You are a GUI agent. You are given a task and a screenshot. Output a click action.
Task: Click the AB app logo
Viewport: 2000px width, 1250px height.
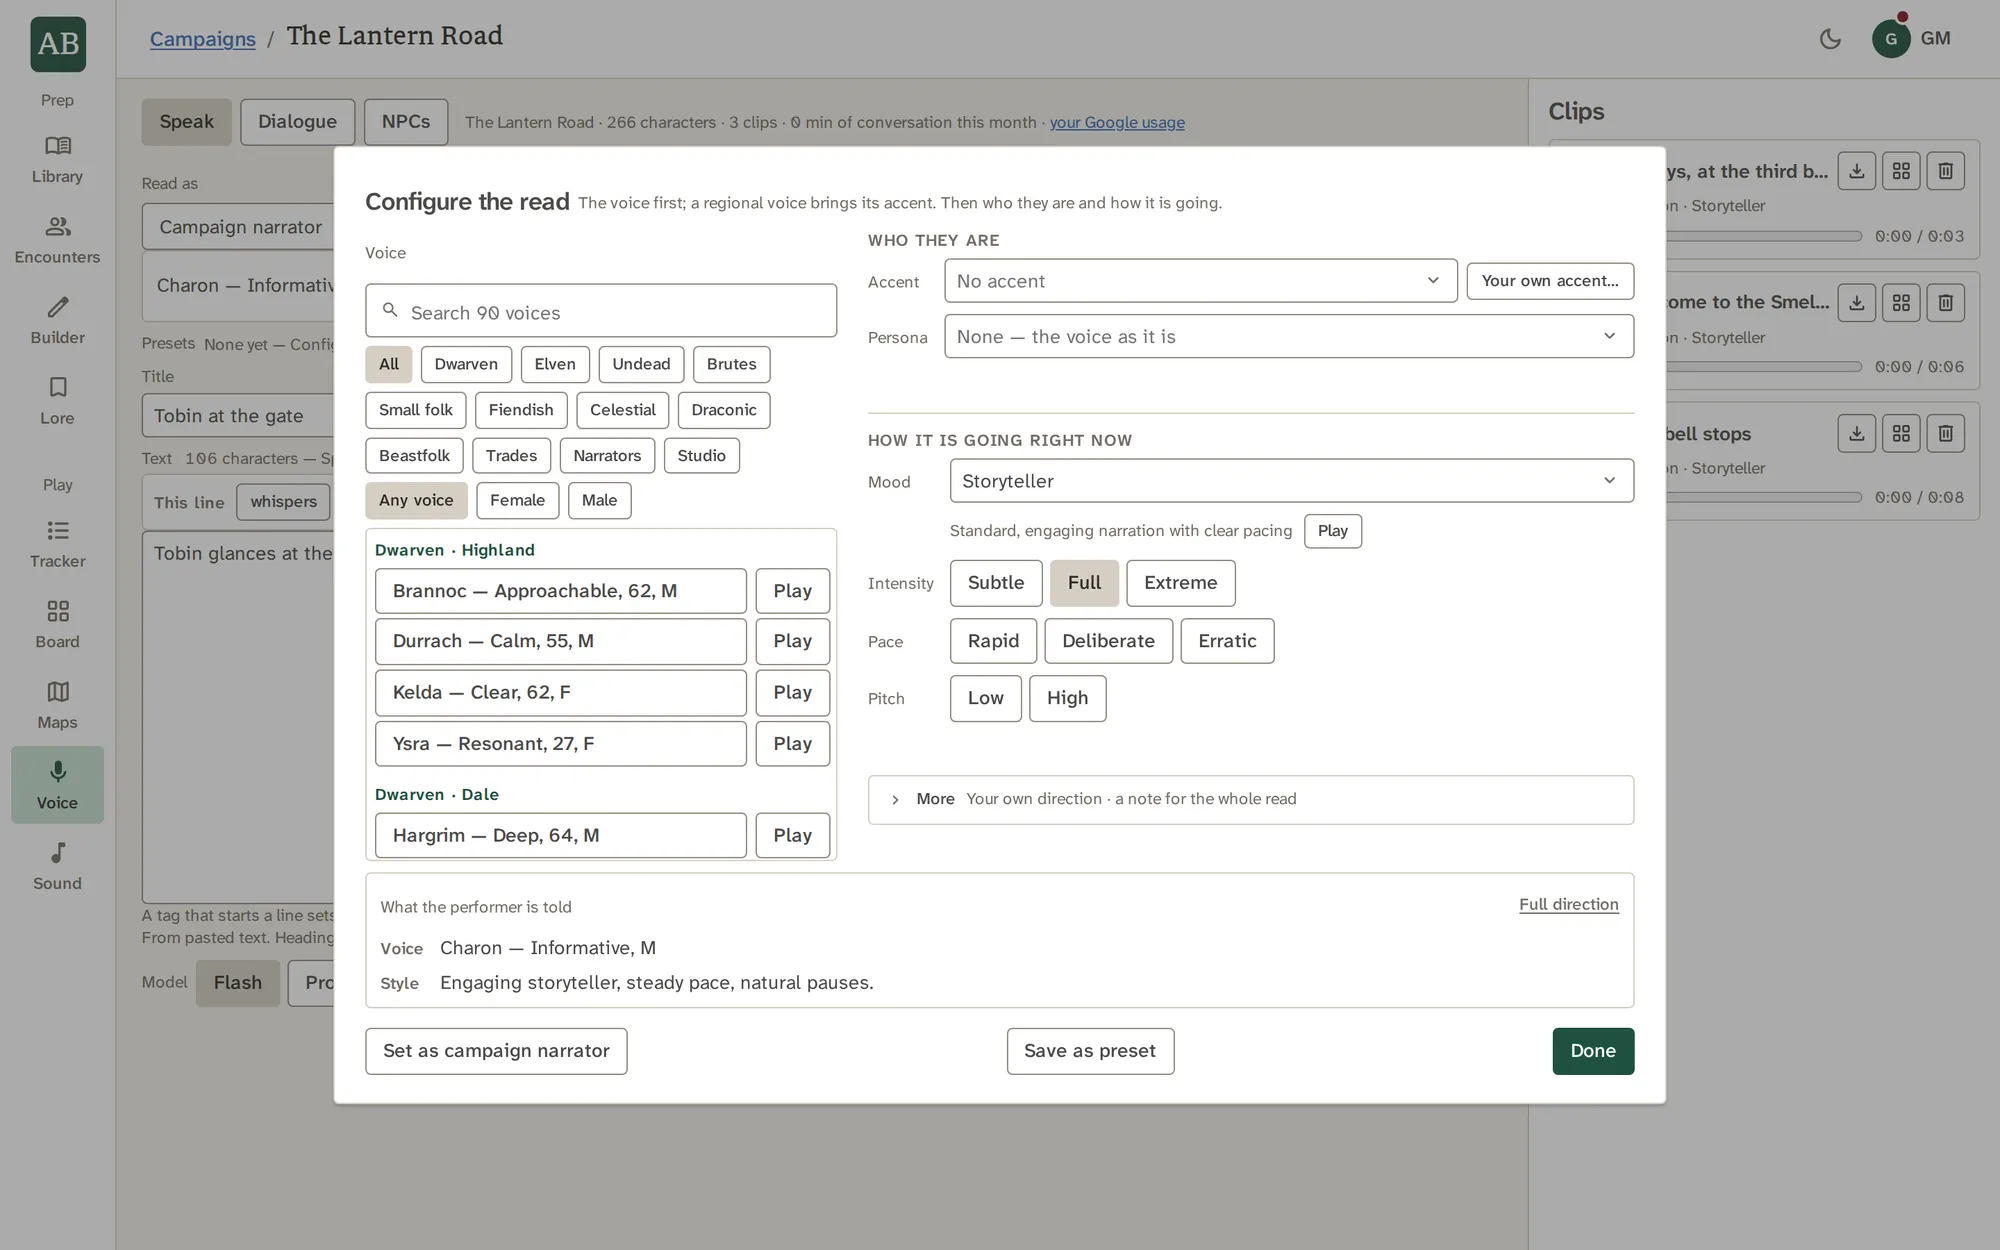(58, 44)
